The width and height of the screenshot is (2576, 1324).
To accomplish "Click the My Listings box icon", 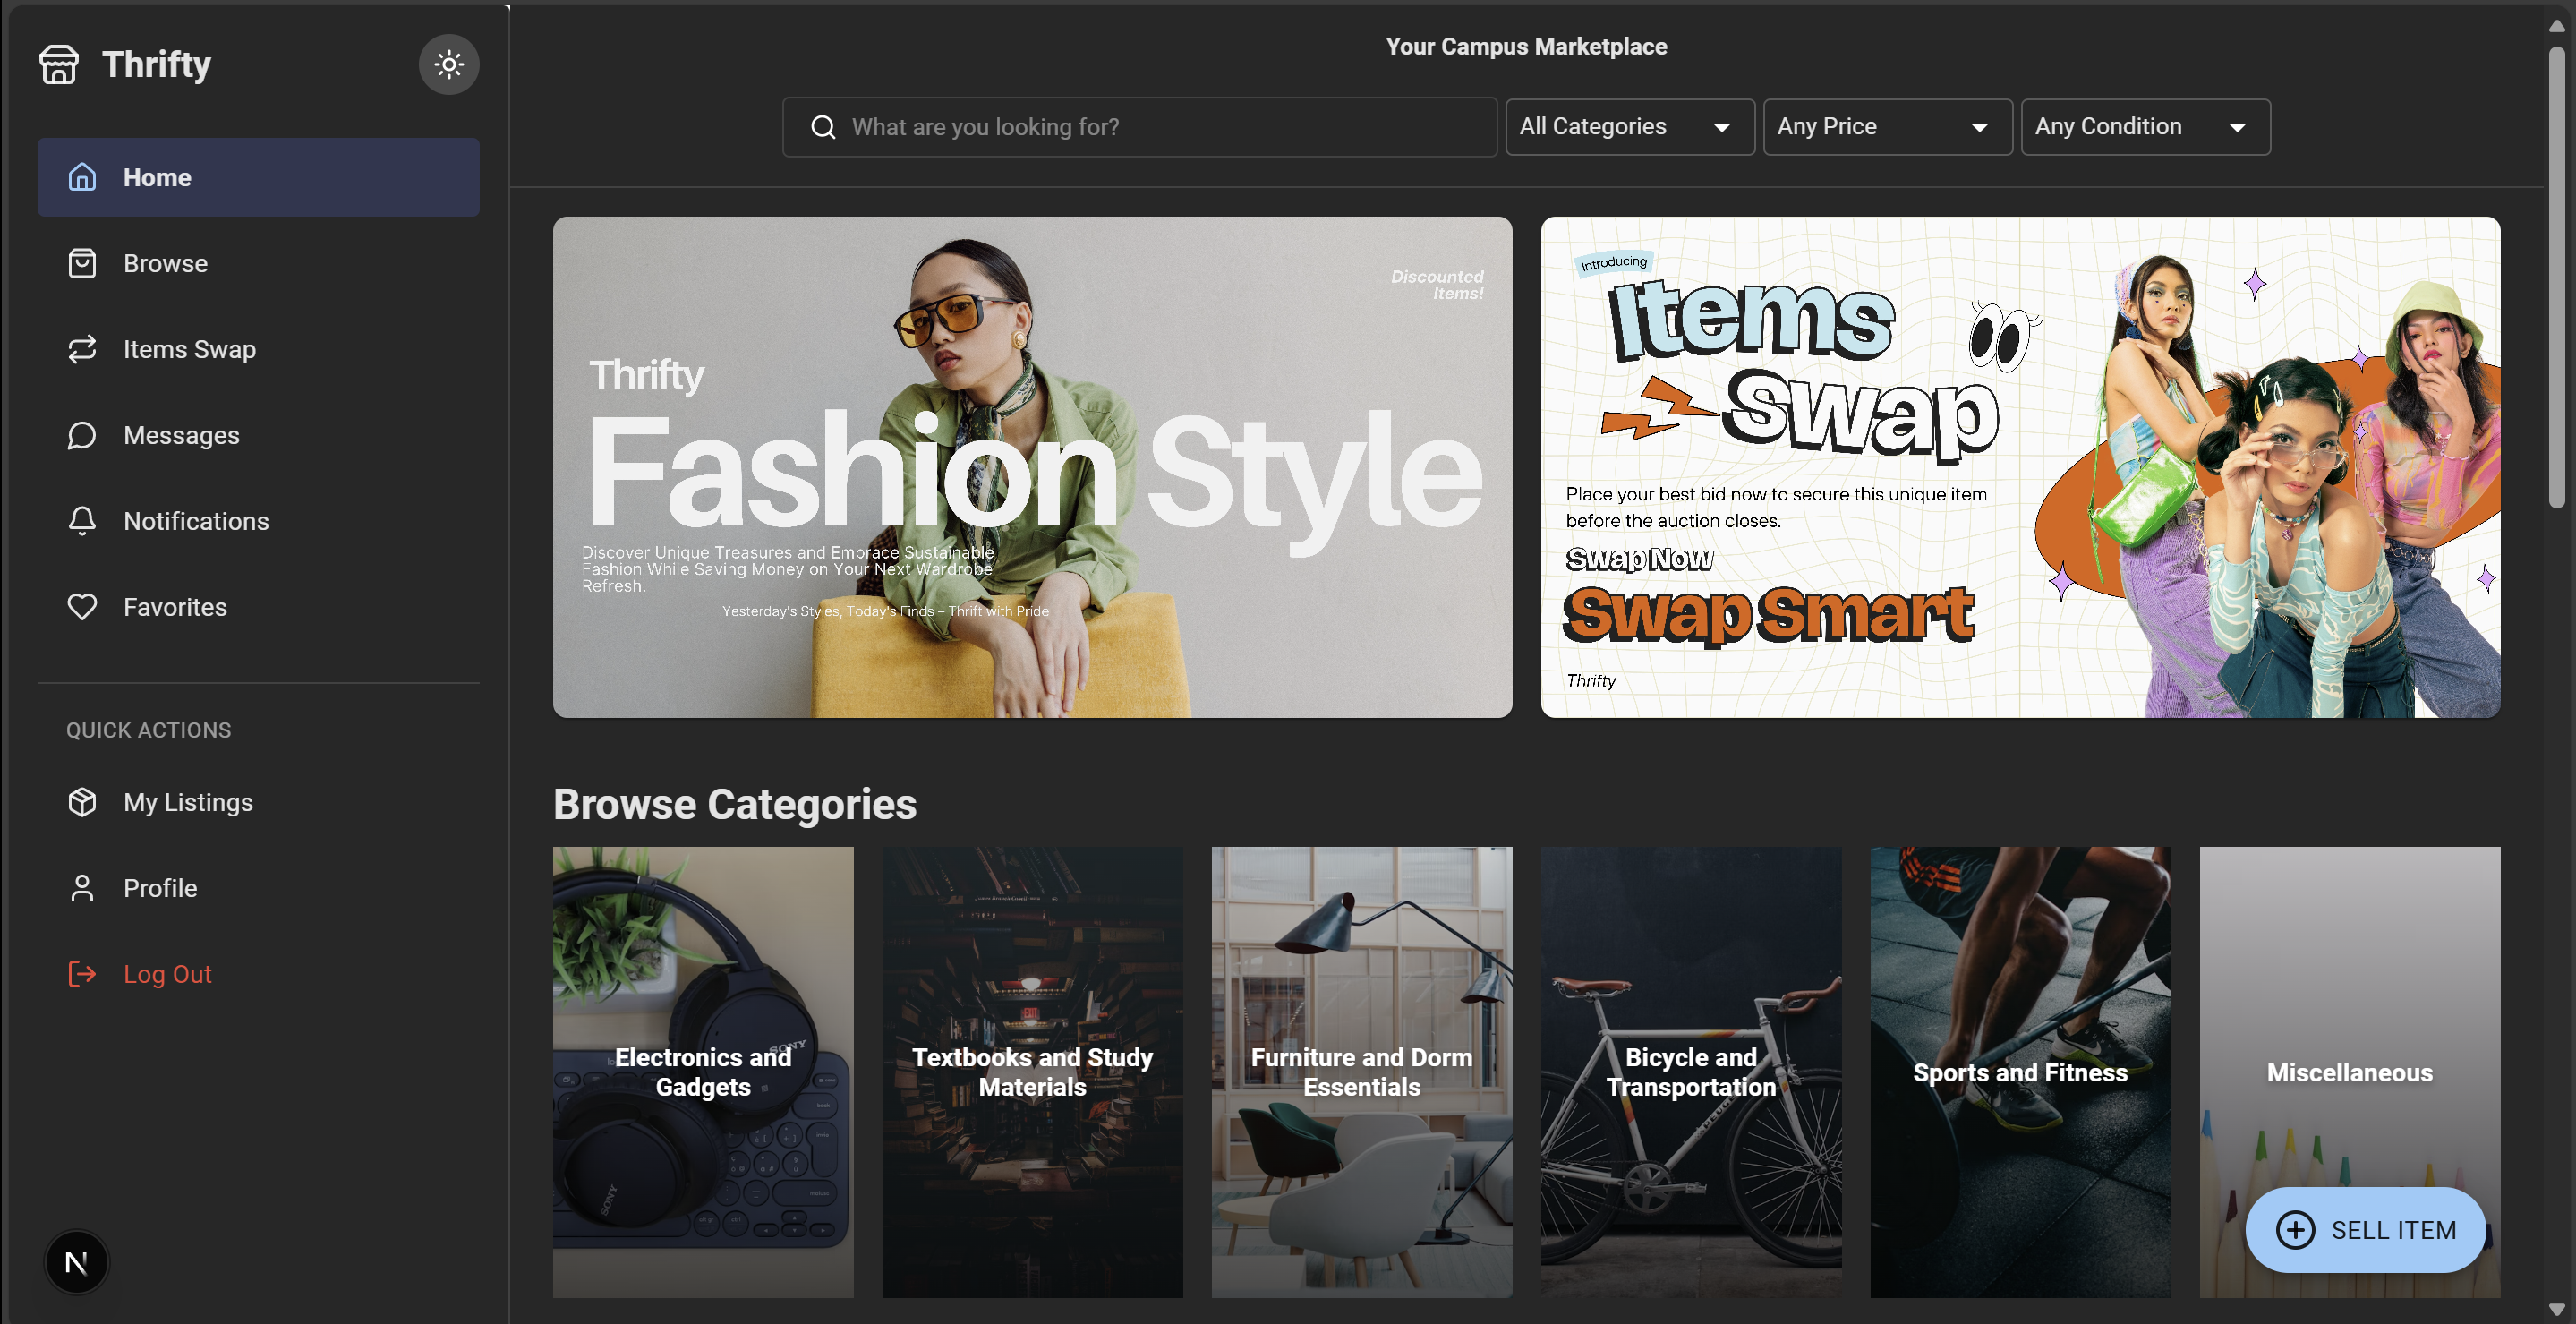I will 82,802.
